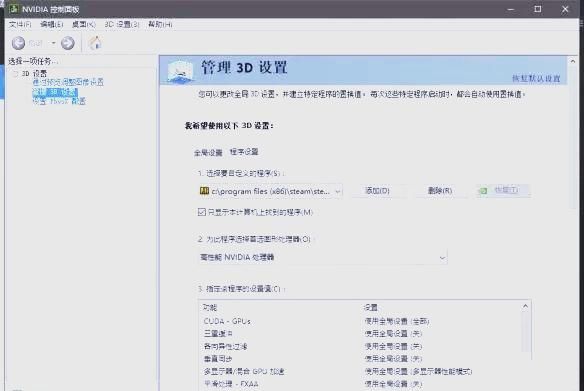The width and height of the screenshot is (584, 391).
Task: Click the Home icon in toolbar
Action: [95, 43]
